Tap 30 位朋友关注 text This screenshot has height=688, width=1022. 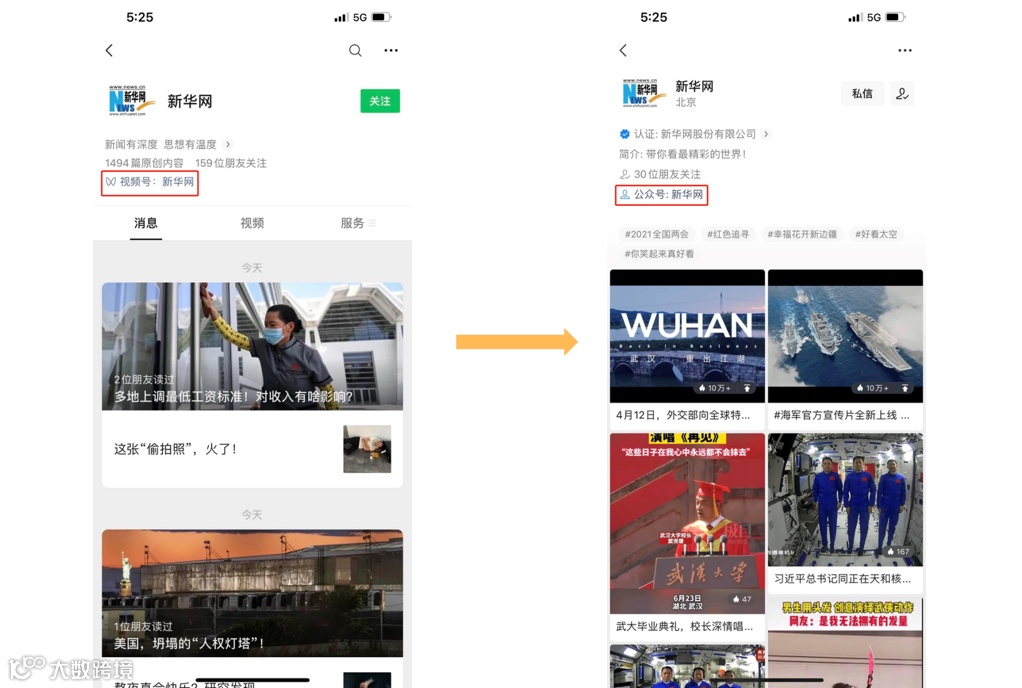coord(667,174)
